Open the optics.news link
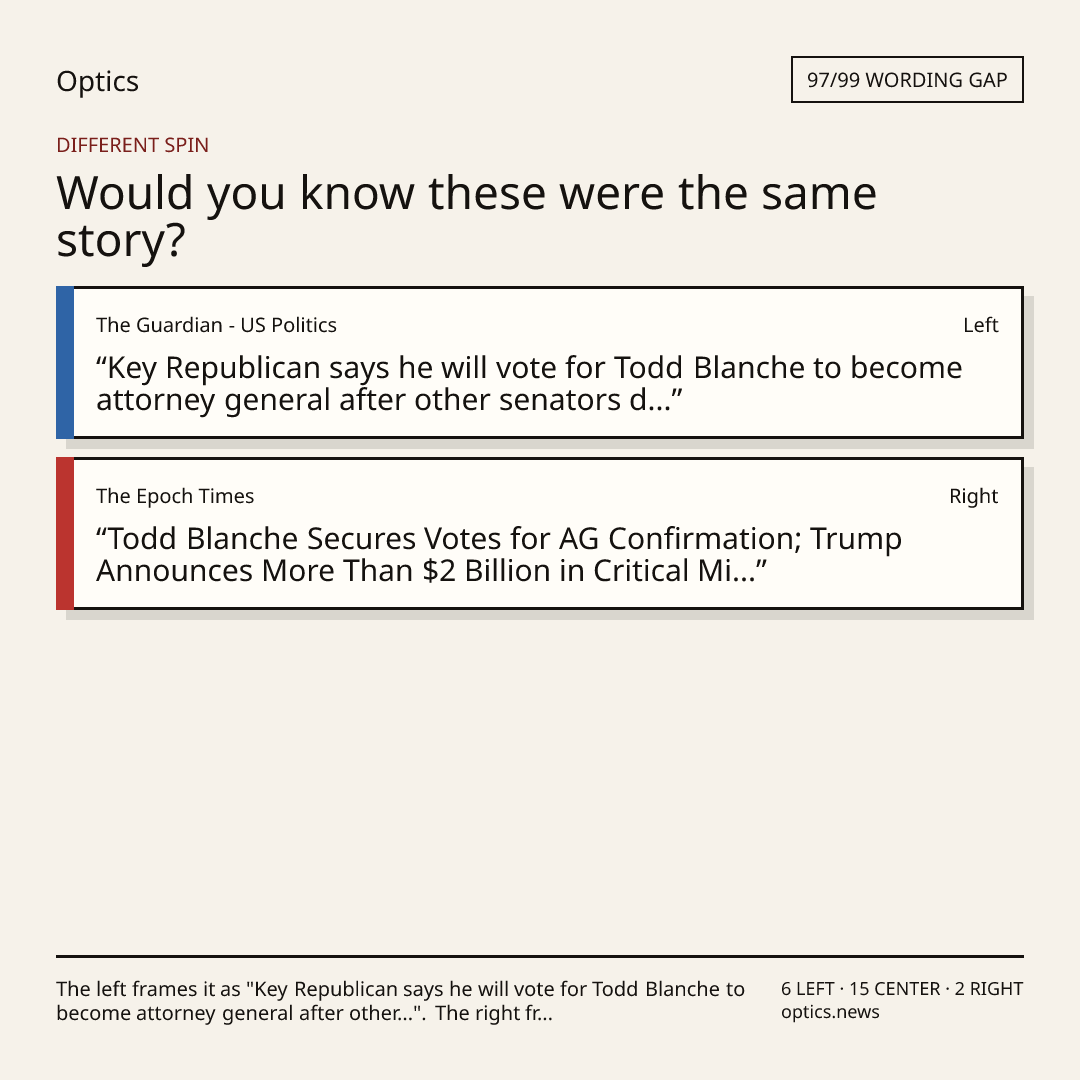The height and width of the screenshot is (1080, 1080). point(830,1012)
